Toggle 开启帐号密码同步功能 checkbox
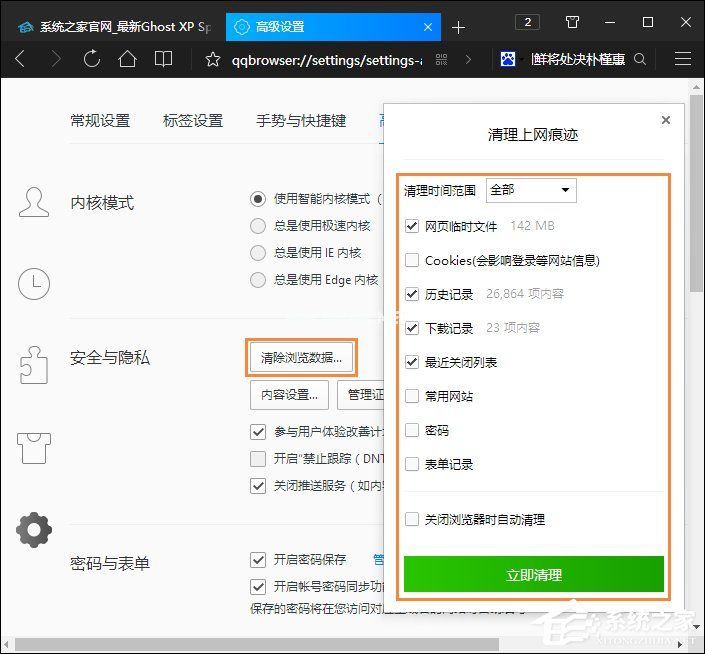The image size is (705, 654). (258, 587)
